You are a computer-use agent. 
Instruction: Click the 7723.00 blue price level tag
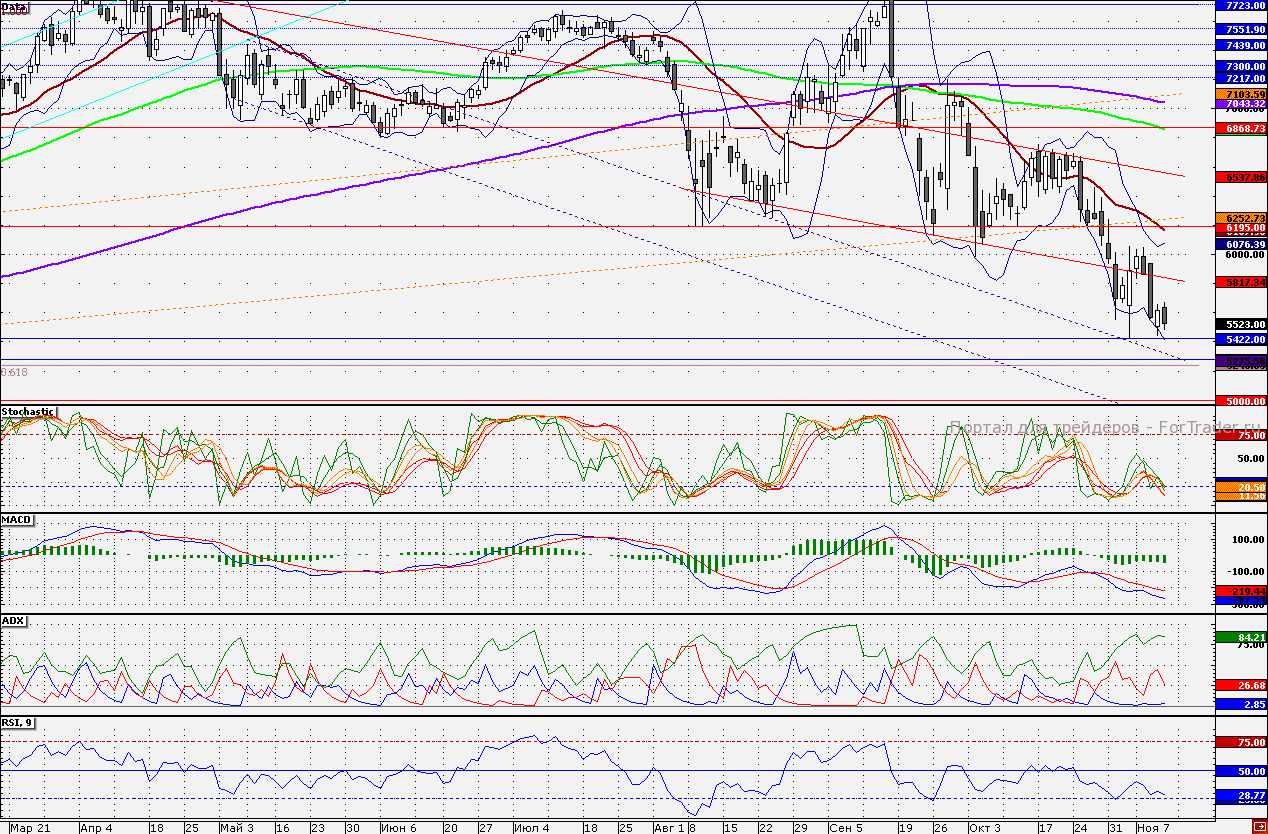point(1239,5)
